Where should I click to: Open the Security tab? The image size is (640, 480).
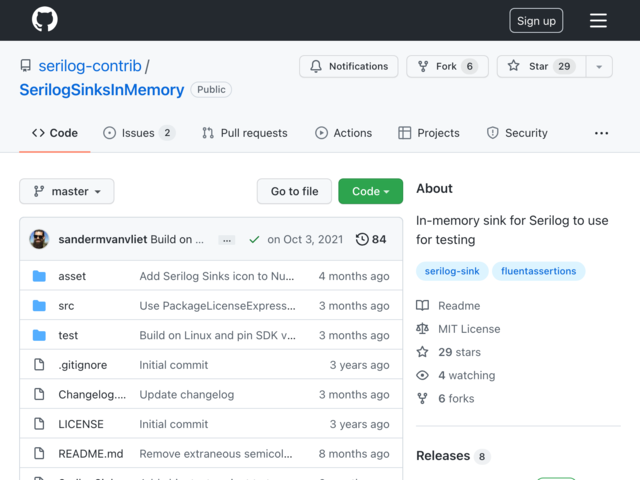pos(517,133)
